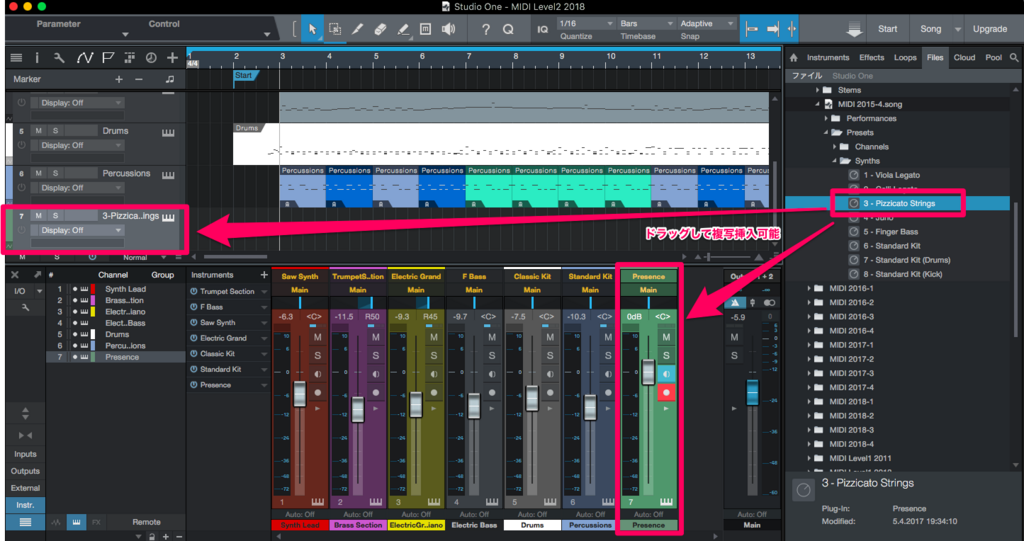Toggle record arm on Presence channel

666,392
